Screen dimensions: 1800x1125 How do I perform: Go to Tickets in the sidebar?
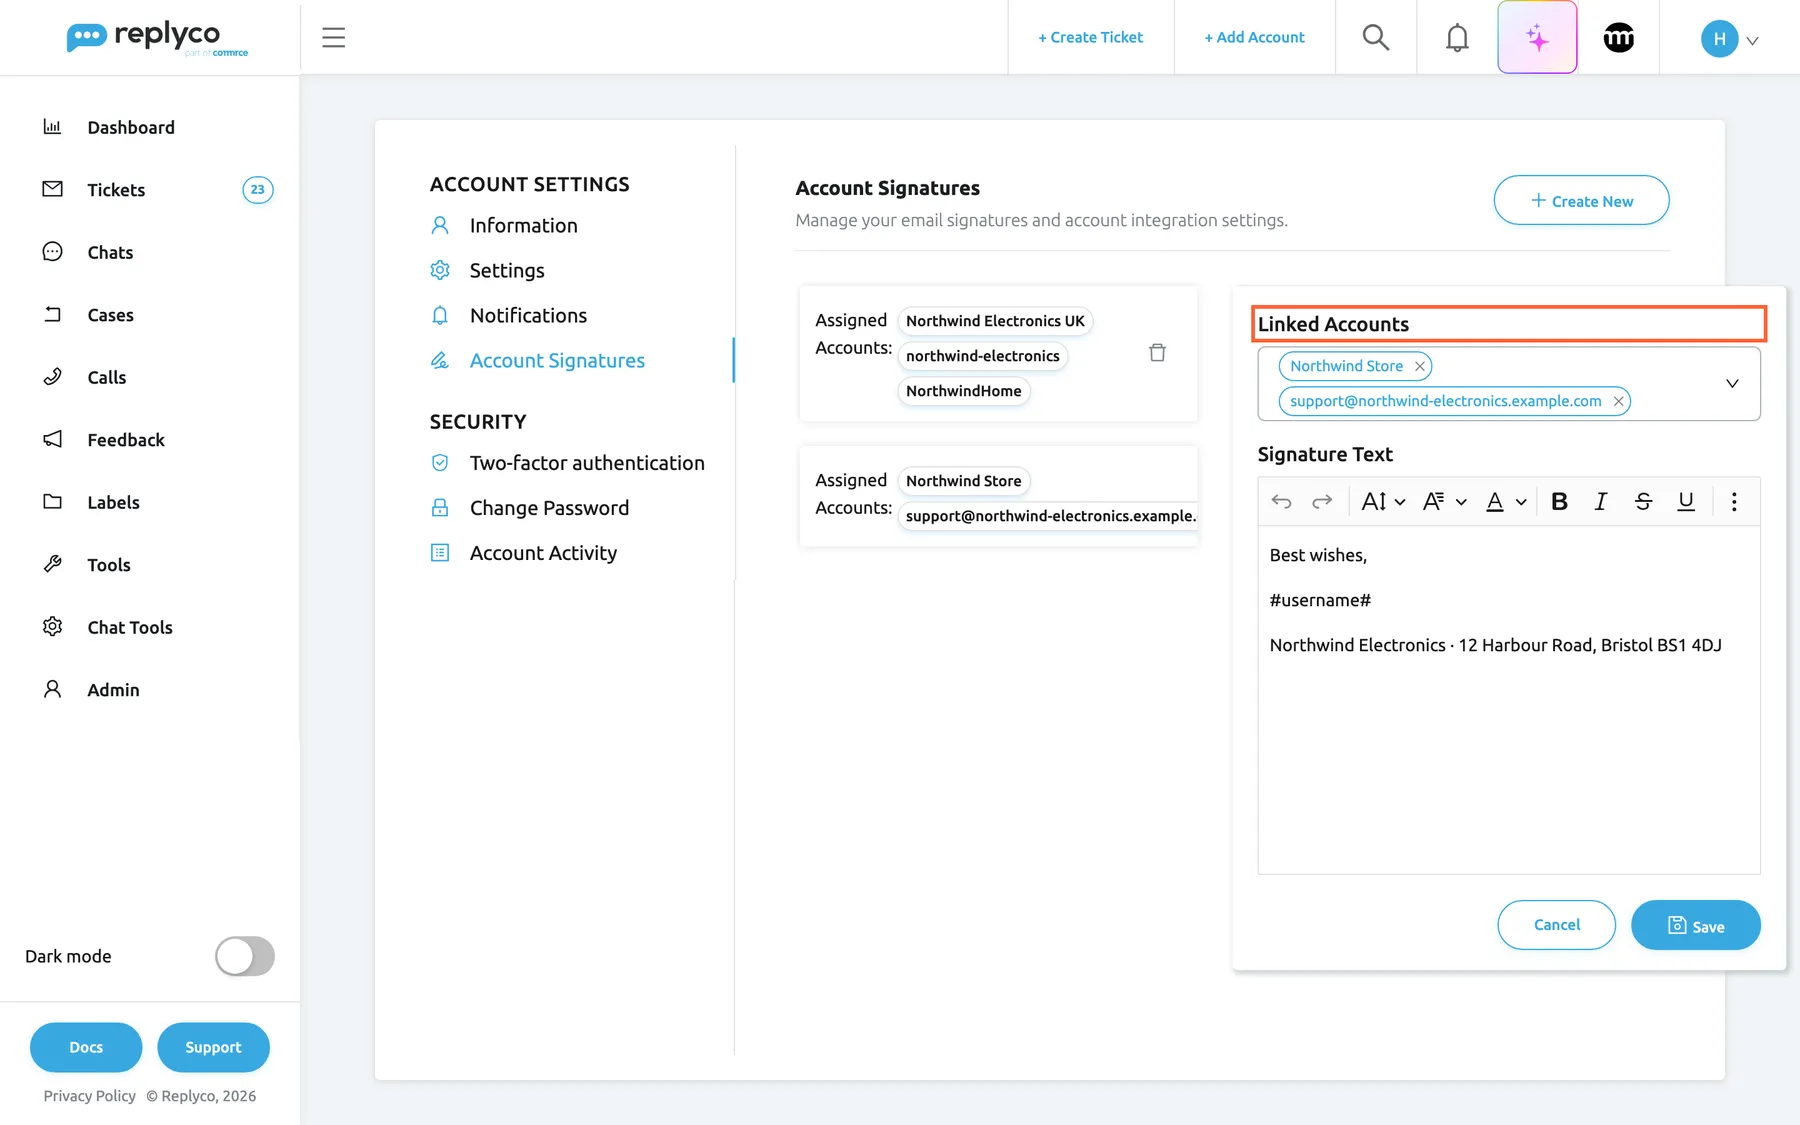116,190
